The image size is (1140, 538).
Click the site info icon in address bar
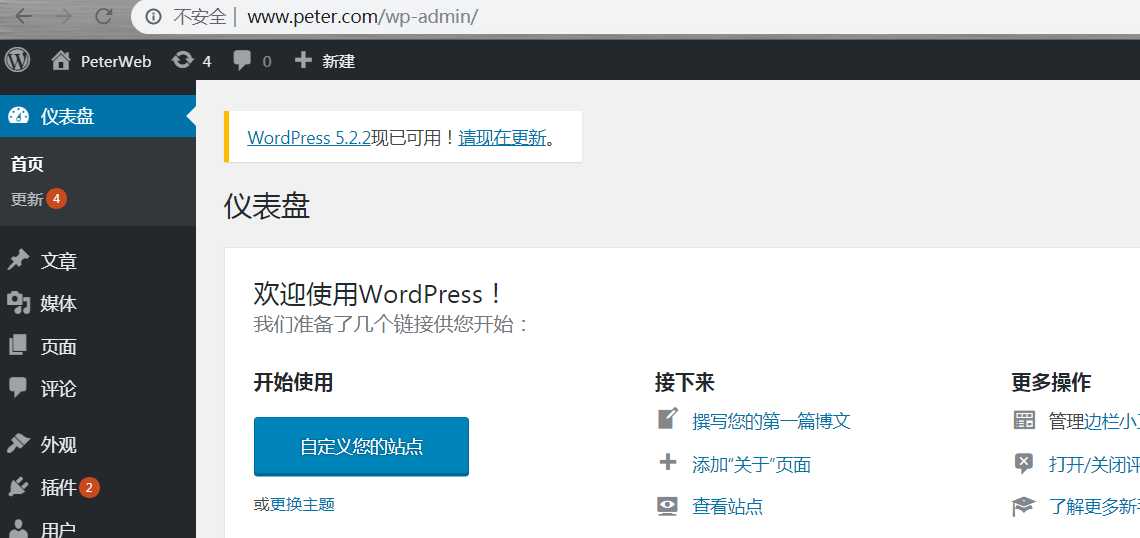153,17
